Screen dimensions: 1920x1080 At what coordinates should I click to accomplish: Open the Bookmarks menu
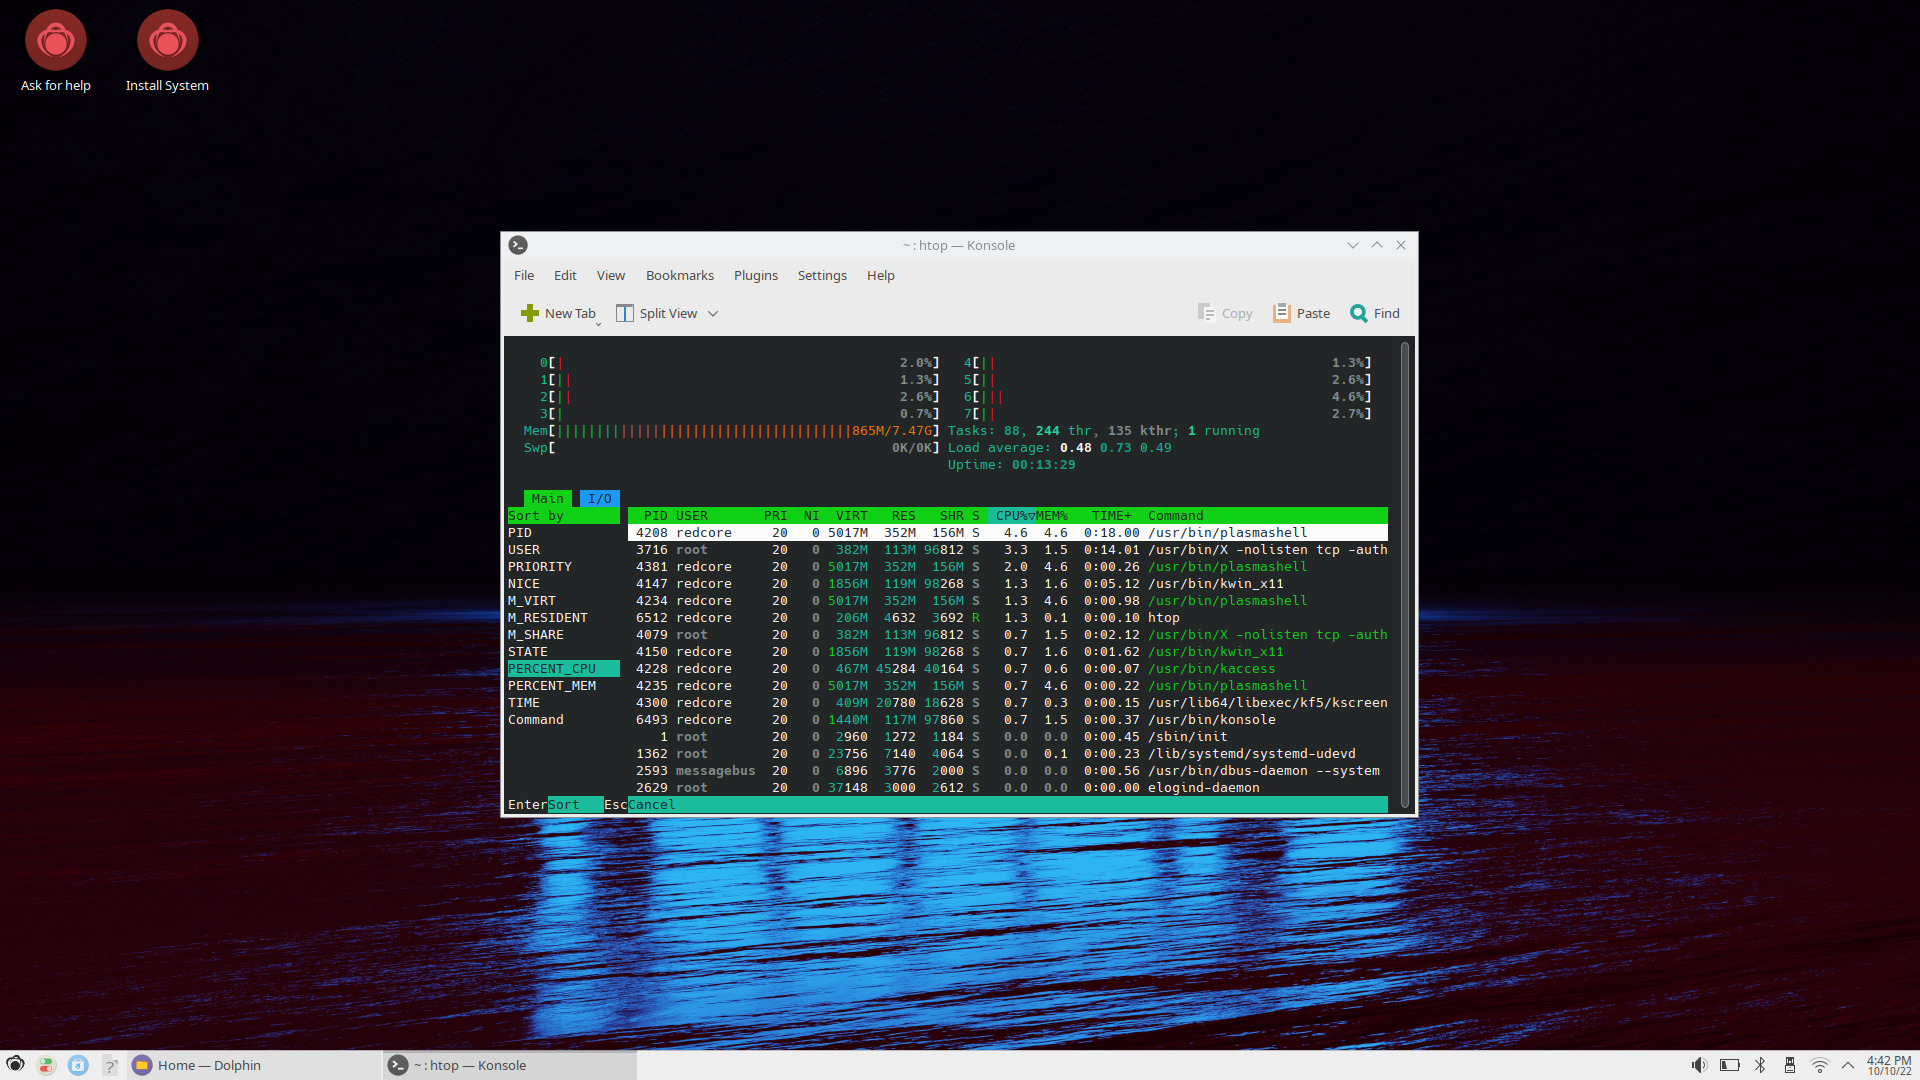point(679,275)
